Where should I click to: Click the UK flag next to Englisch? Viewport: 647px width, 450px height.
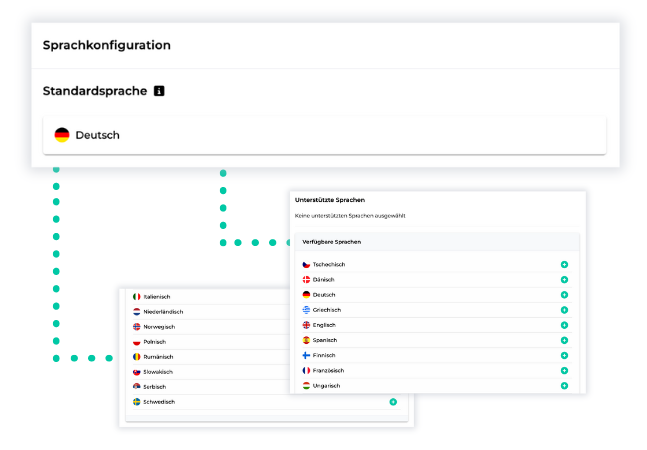[306, 325]
